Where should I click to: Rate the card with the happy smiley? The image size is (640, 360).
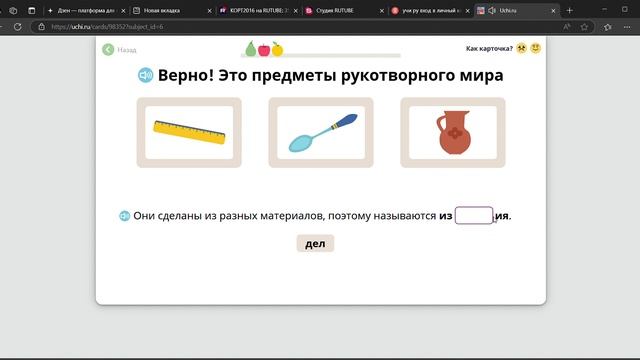(535, 48)
